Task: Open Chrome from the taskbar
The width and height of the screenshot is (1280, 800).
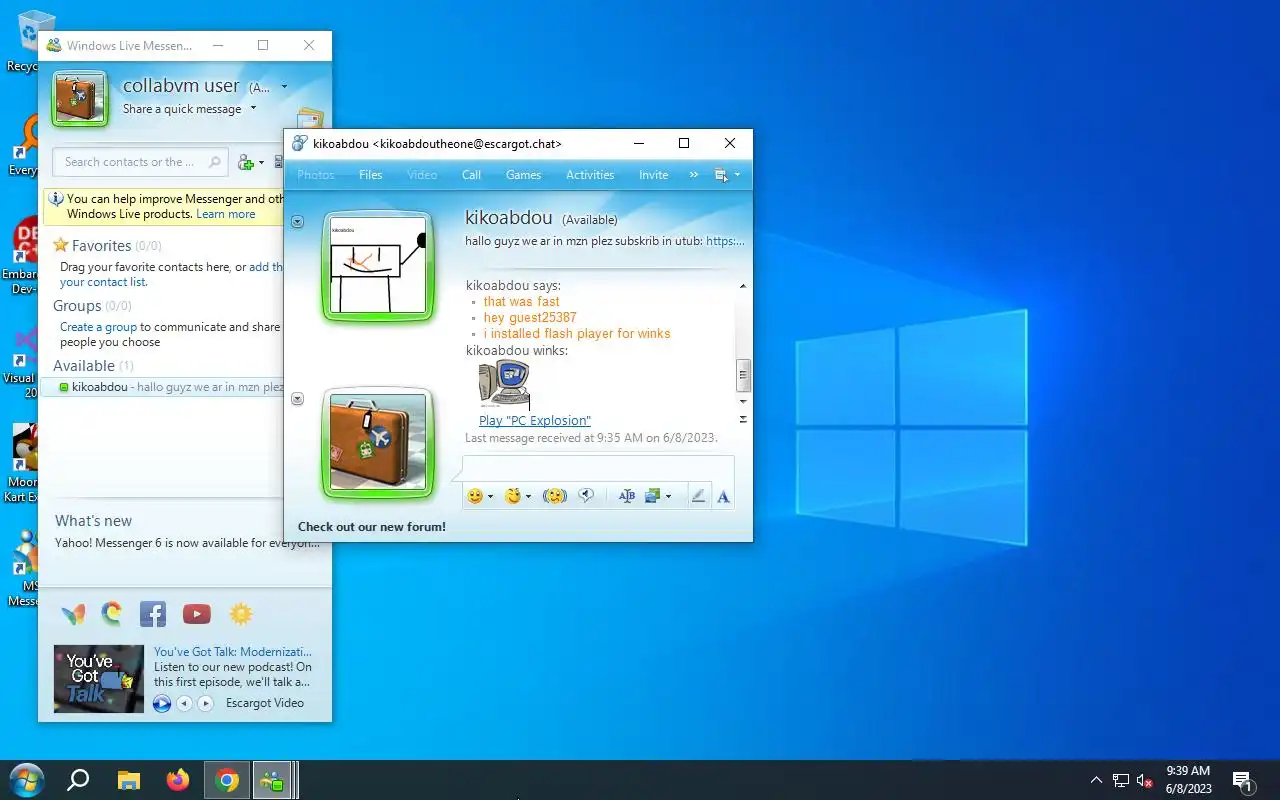Action: (227, 780)
